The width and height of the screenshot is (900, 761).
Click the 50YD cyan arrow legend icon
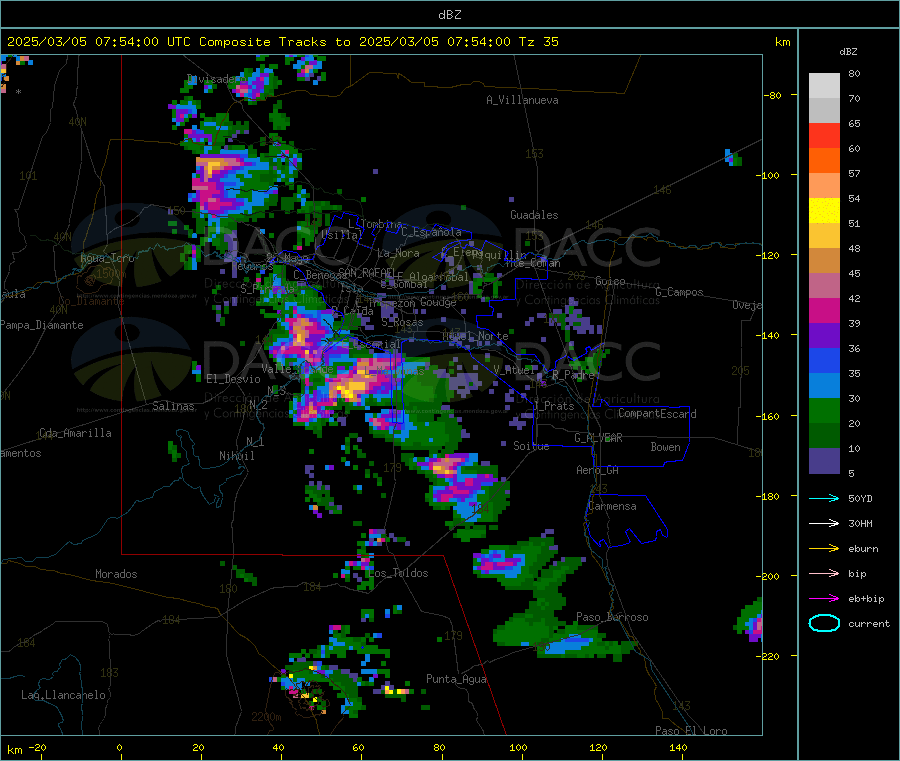pos(824,498)
